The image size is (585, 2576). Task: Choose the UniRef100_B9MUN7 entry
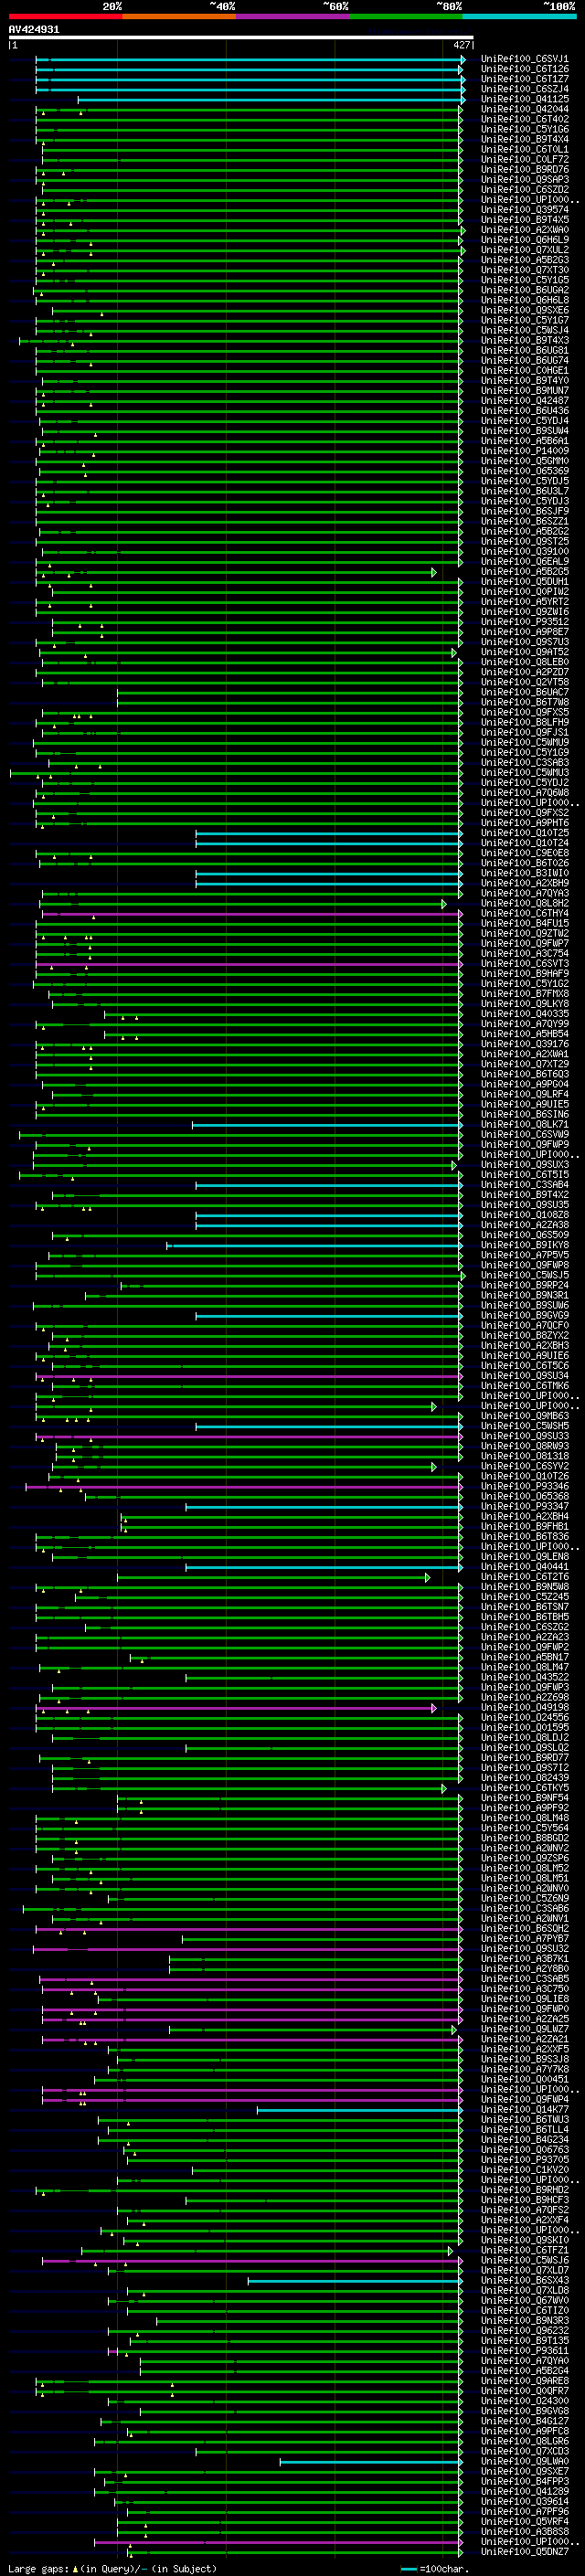tap(524, 391)
